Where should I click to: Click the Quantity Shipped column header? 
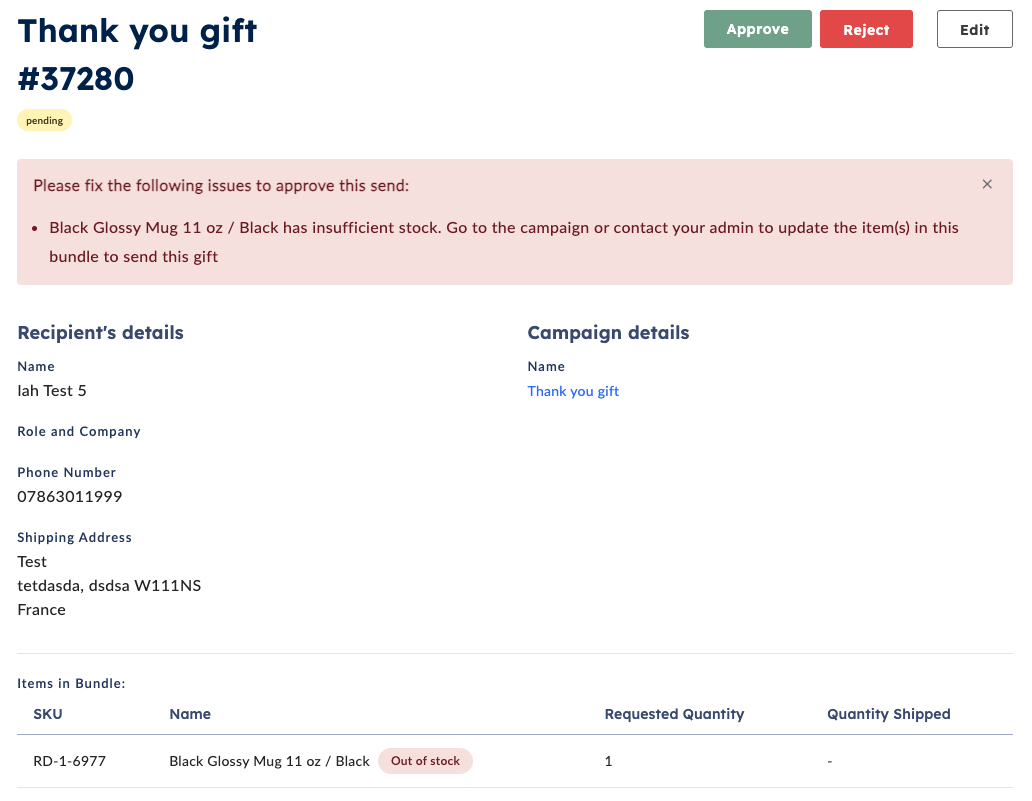(x=888, y=714)
